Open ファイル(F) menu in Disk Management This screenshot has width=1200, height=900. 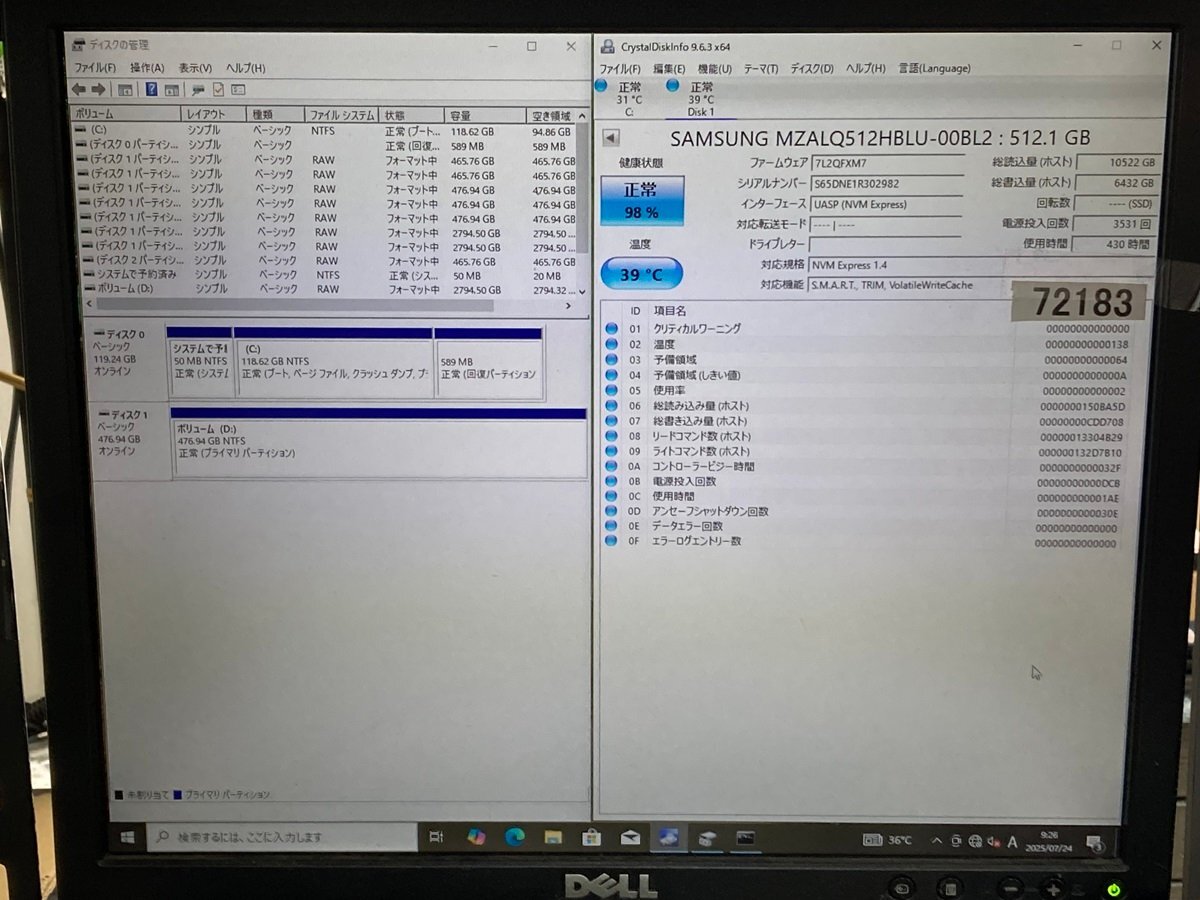[96, 68]
